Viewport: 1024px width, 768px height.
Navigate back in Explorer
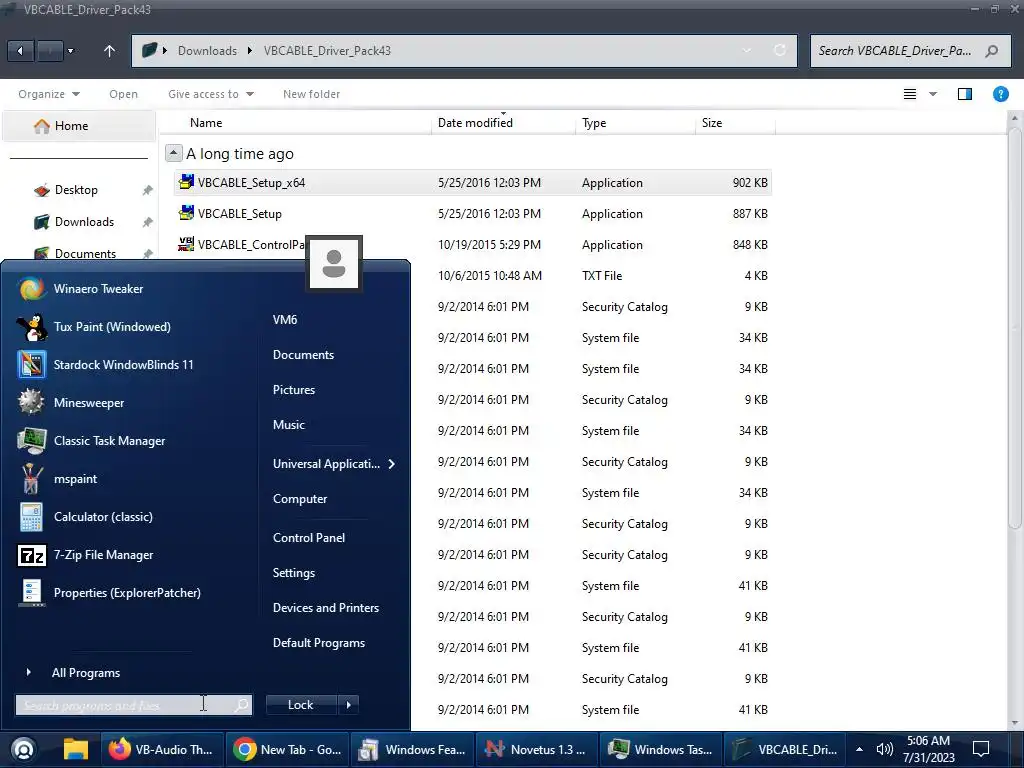20,50
